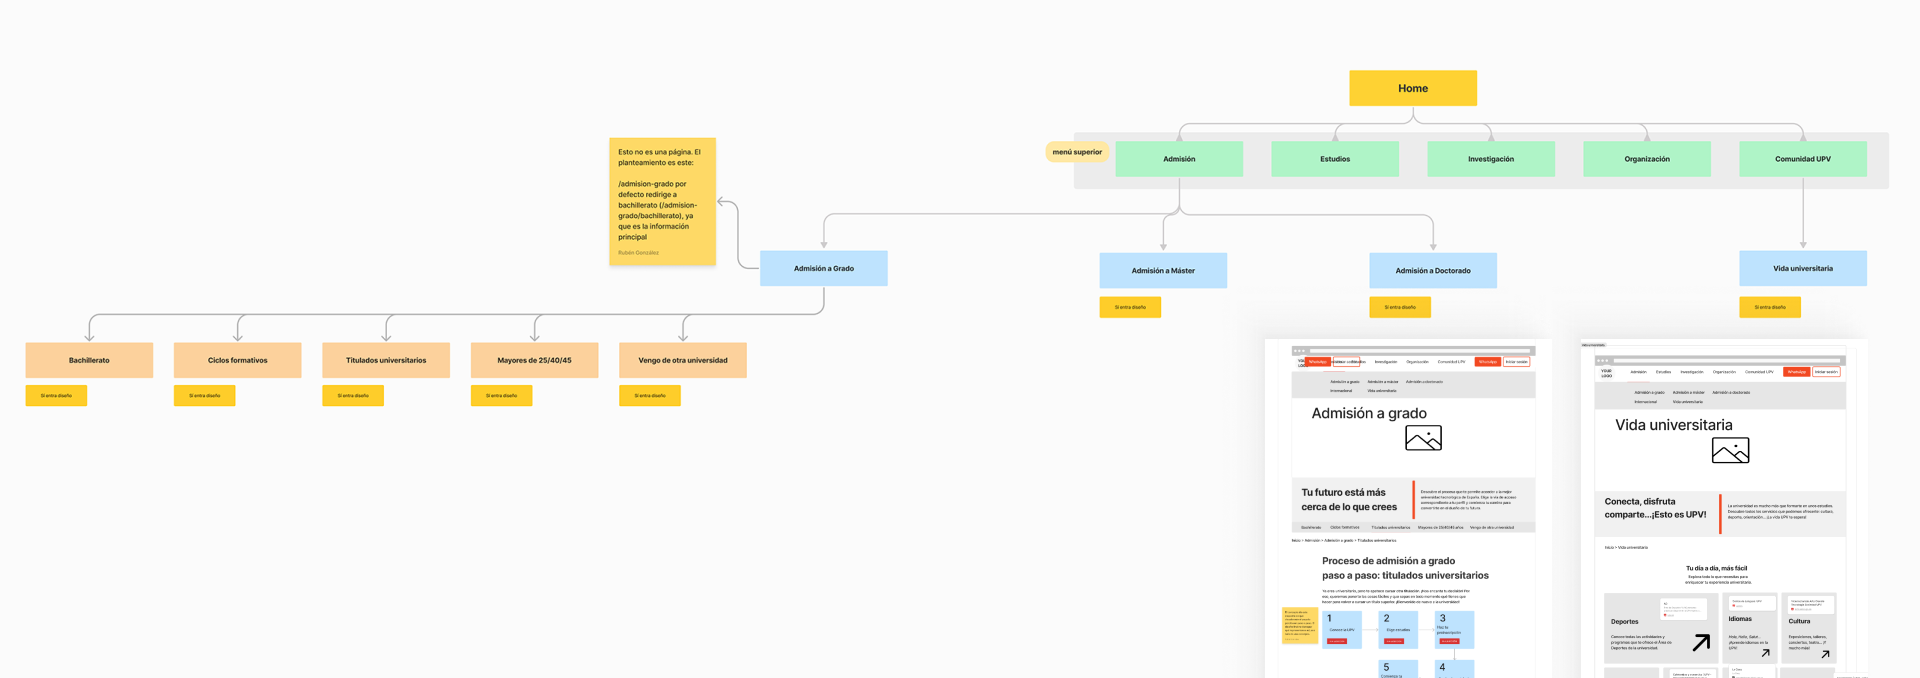Screen dimensions: 1920x678
Task: Click YOUR LOGO in the Vida universitaria wireframe
Action: (x=1606, y=373)
